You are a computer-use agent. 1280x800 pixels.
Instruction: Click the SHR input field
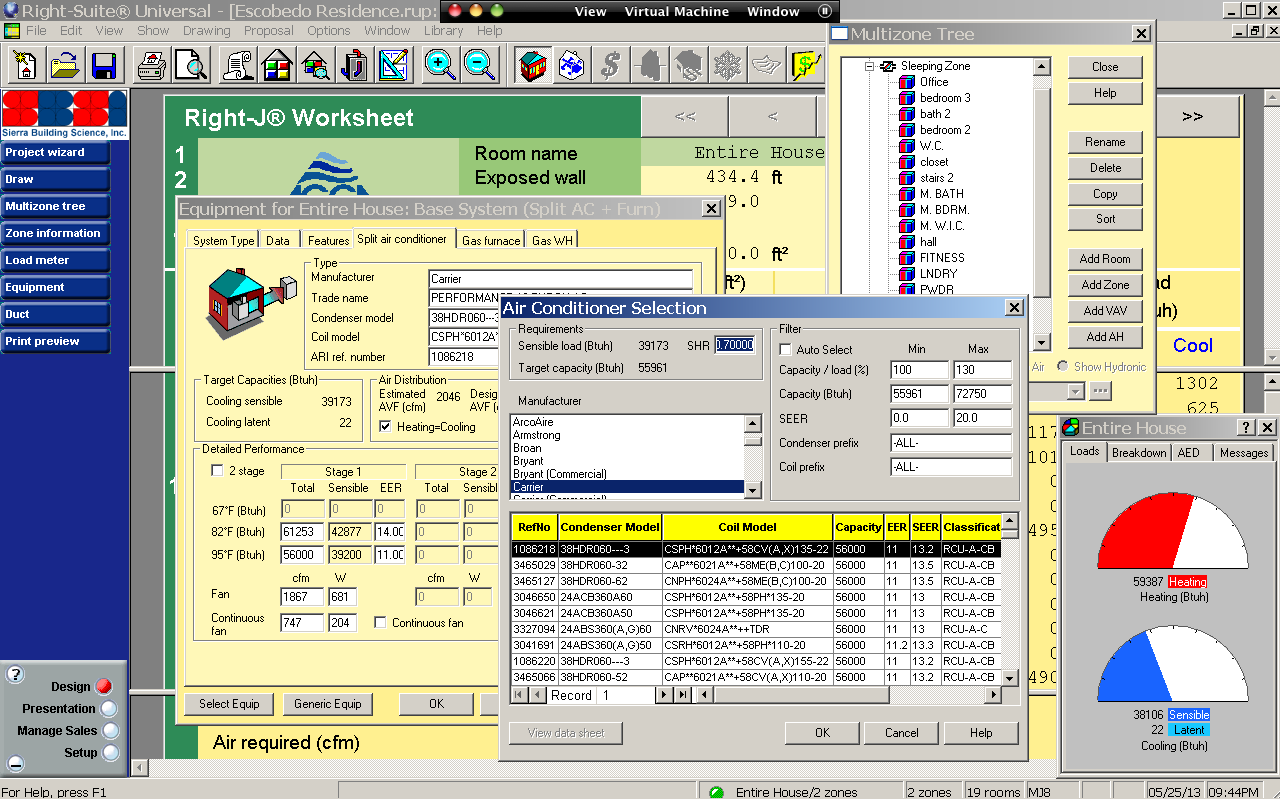pos(735,346)
